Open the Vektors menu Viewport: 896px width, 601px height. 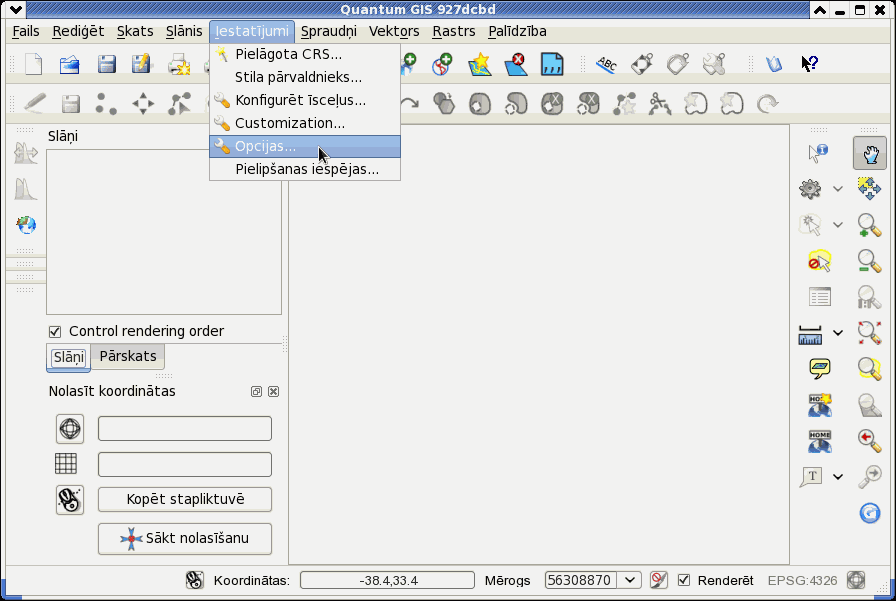pos(394,31)
